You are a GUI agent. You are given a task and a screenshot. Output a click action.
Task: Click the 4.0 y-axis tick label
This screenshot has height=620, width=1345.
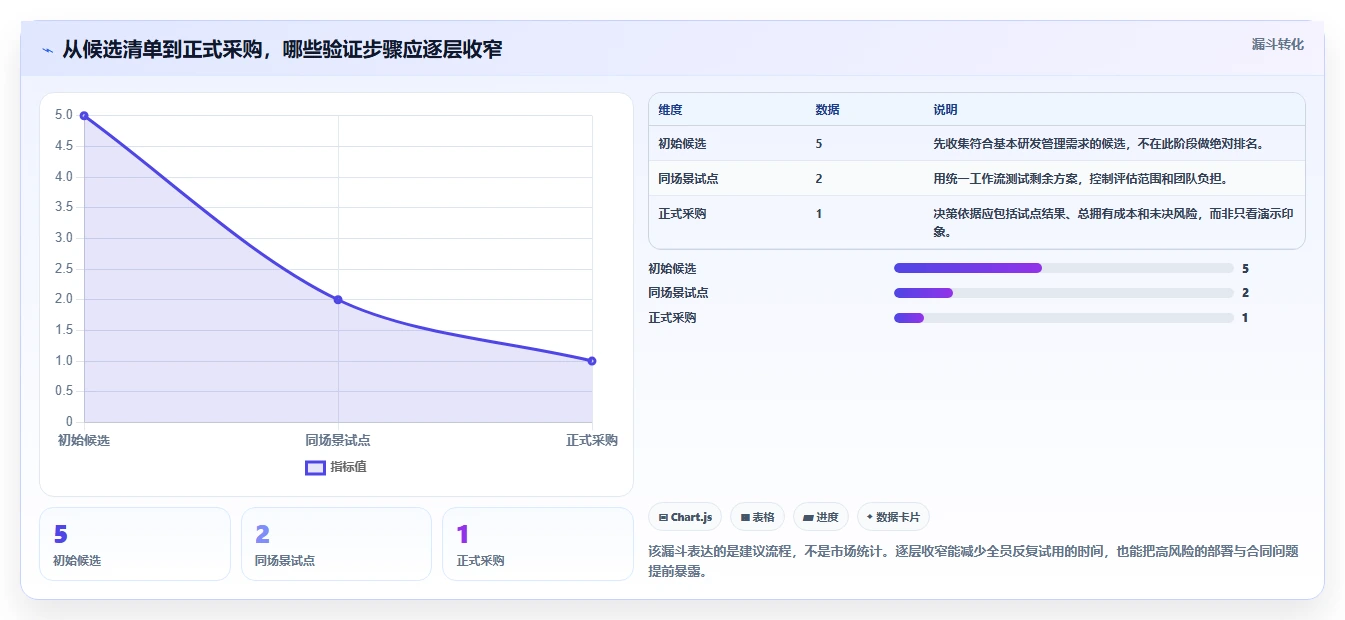coord(64,177)
